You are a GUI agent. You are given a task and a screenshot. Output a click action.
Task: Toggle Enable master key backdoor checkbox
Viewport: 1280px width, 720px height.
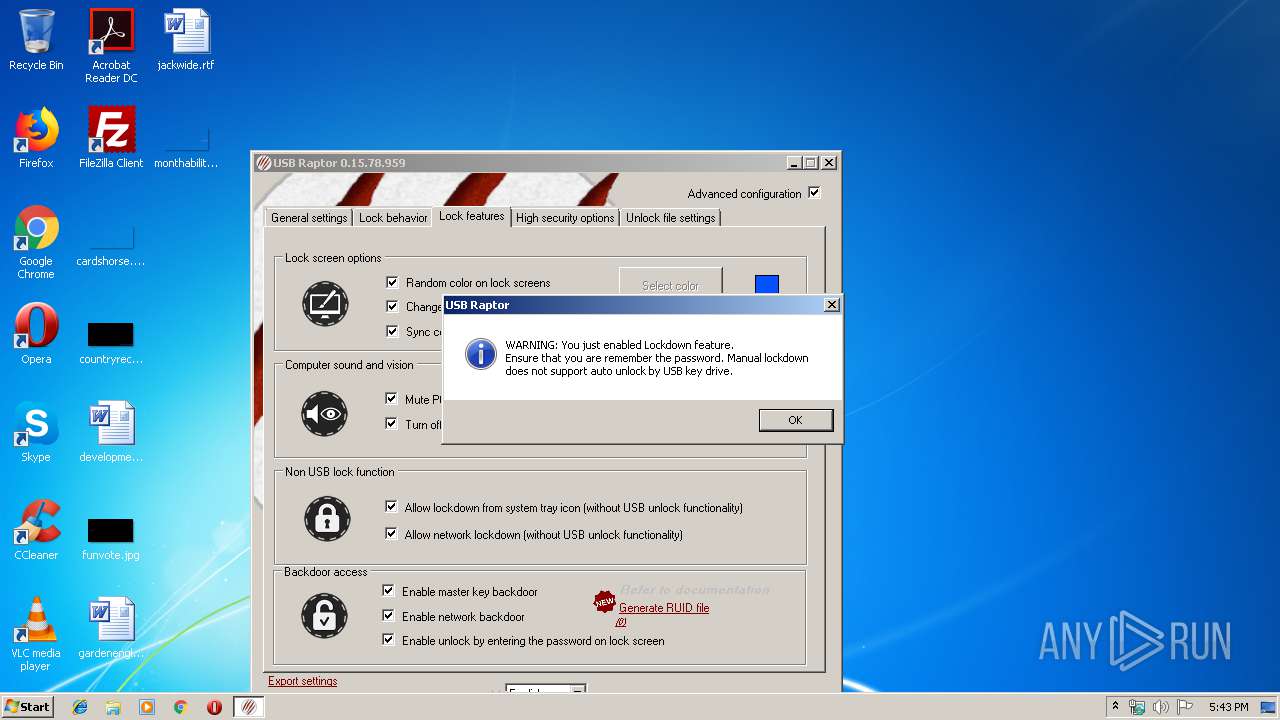(x=388, y=591)
